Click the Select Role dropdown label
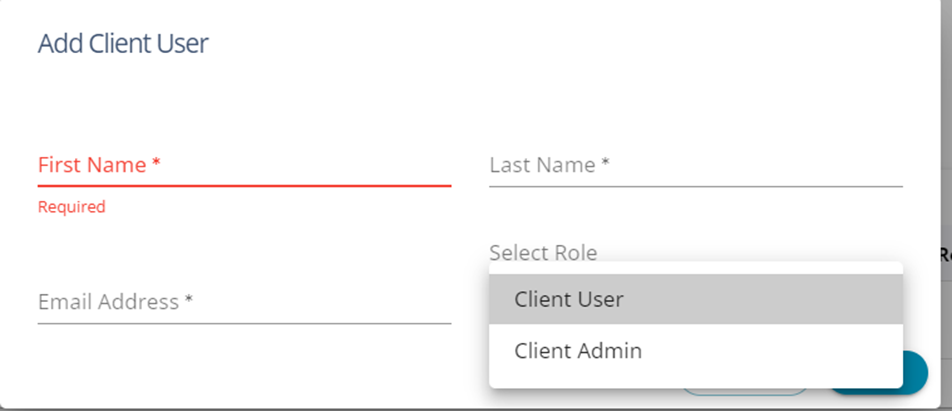This screenshot has height=411, width=952. point(543,253)
